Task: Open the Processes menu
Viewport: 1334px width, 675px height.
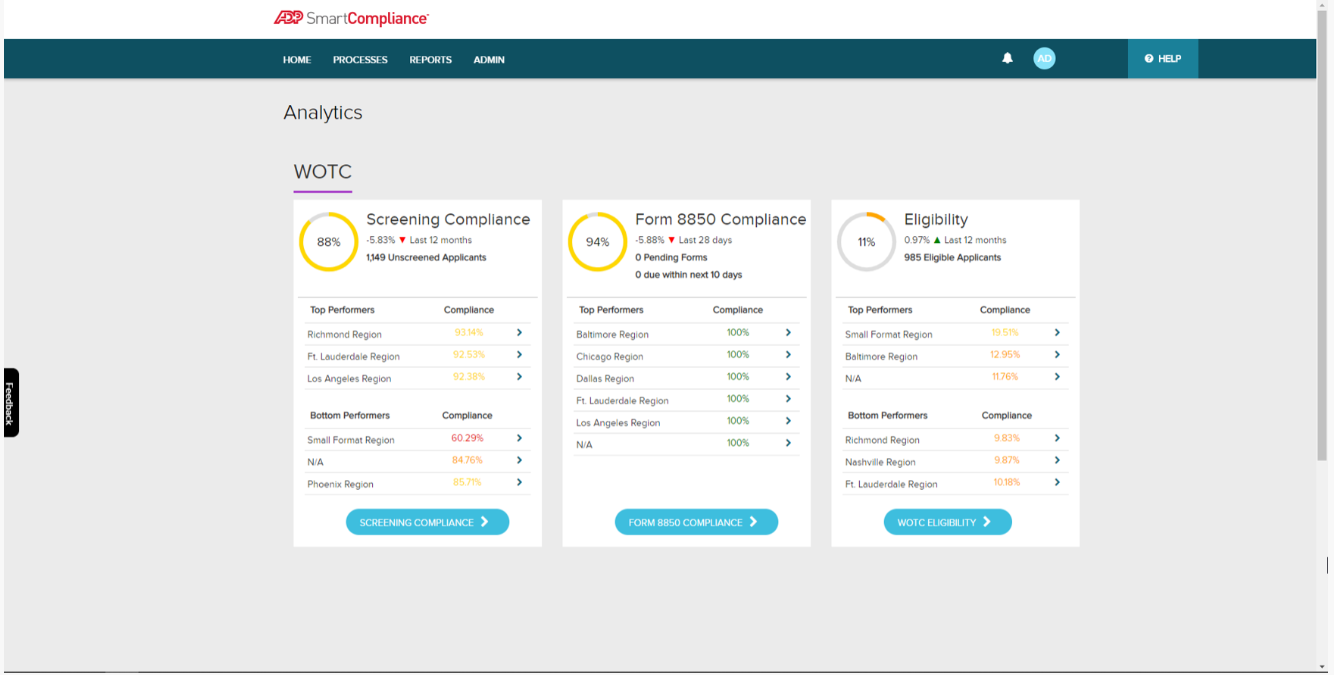Action: [360, 60]
